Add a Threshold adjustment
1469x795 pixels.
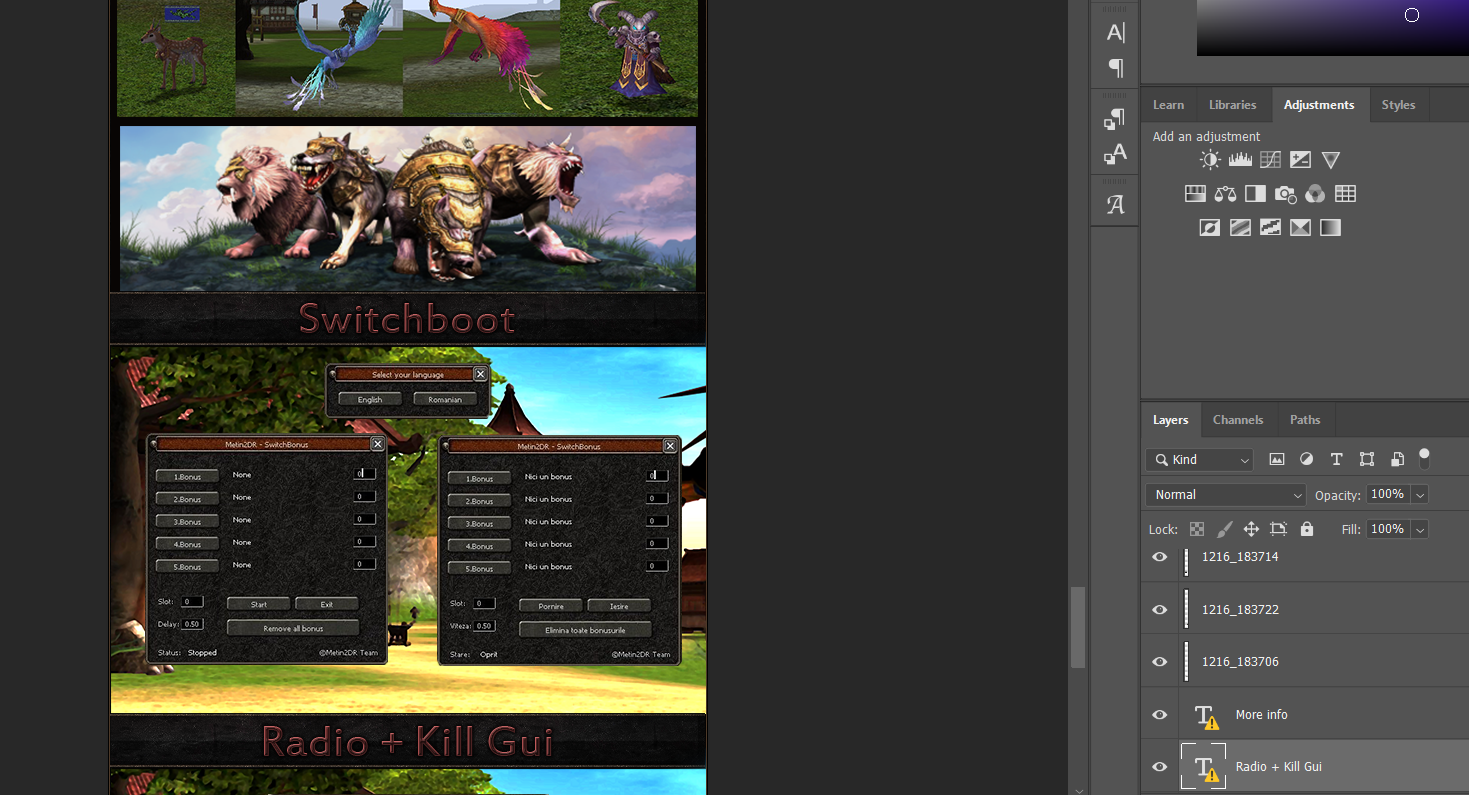tap(1270, 228)
